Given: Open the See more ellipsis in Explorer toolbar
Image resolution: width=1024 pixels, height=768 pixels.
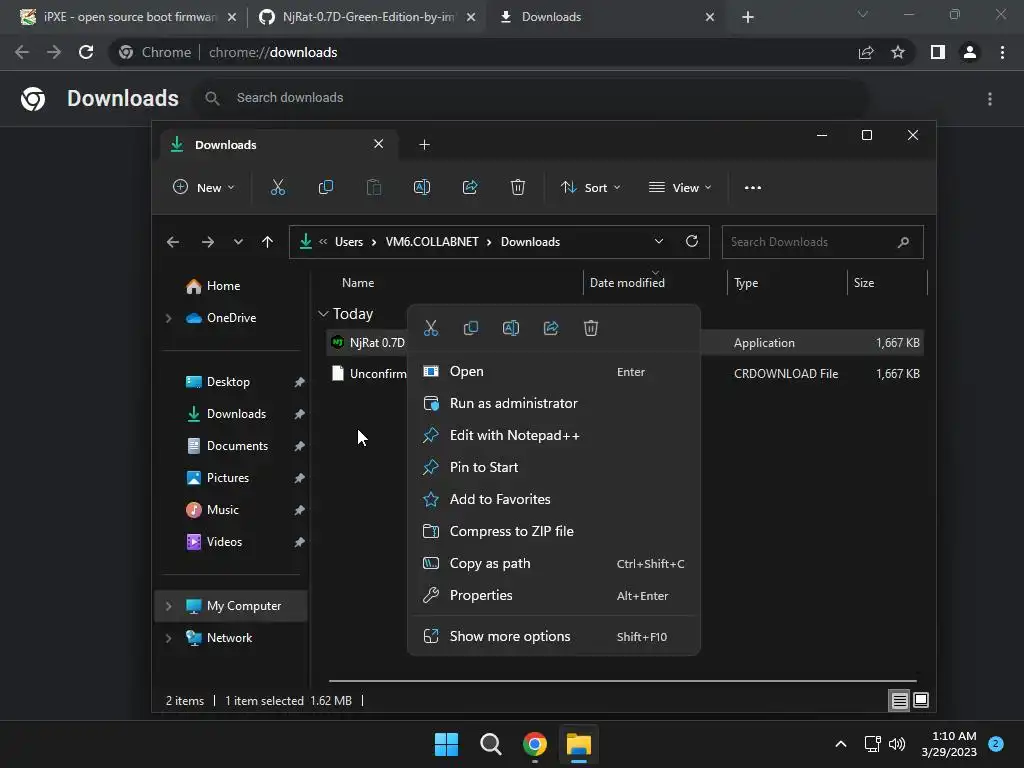Looking at the screenshot, I should tap(753, 187).
